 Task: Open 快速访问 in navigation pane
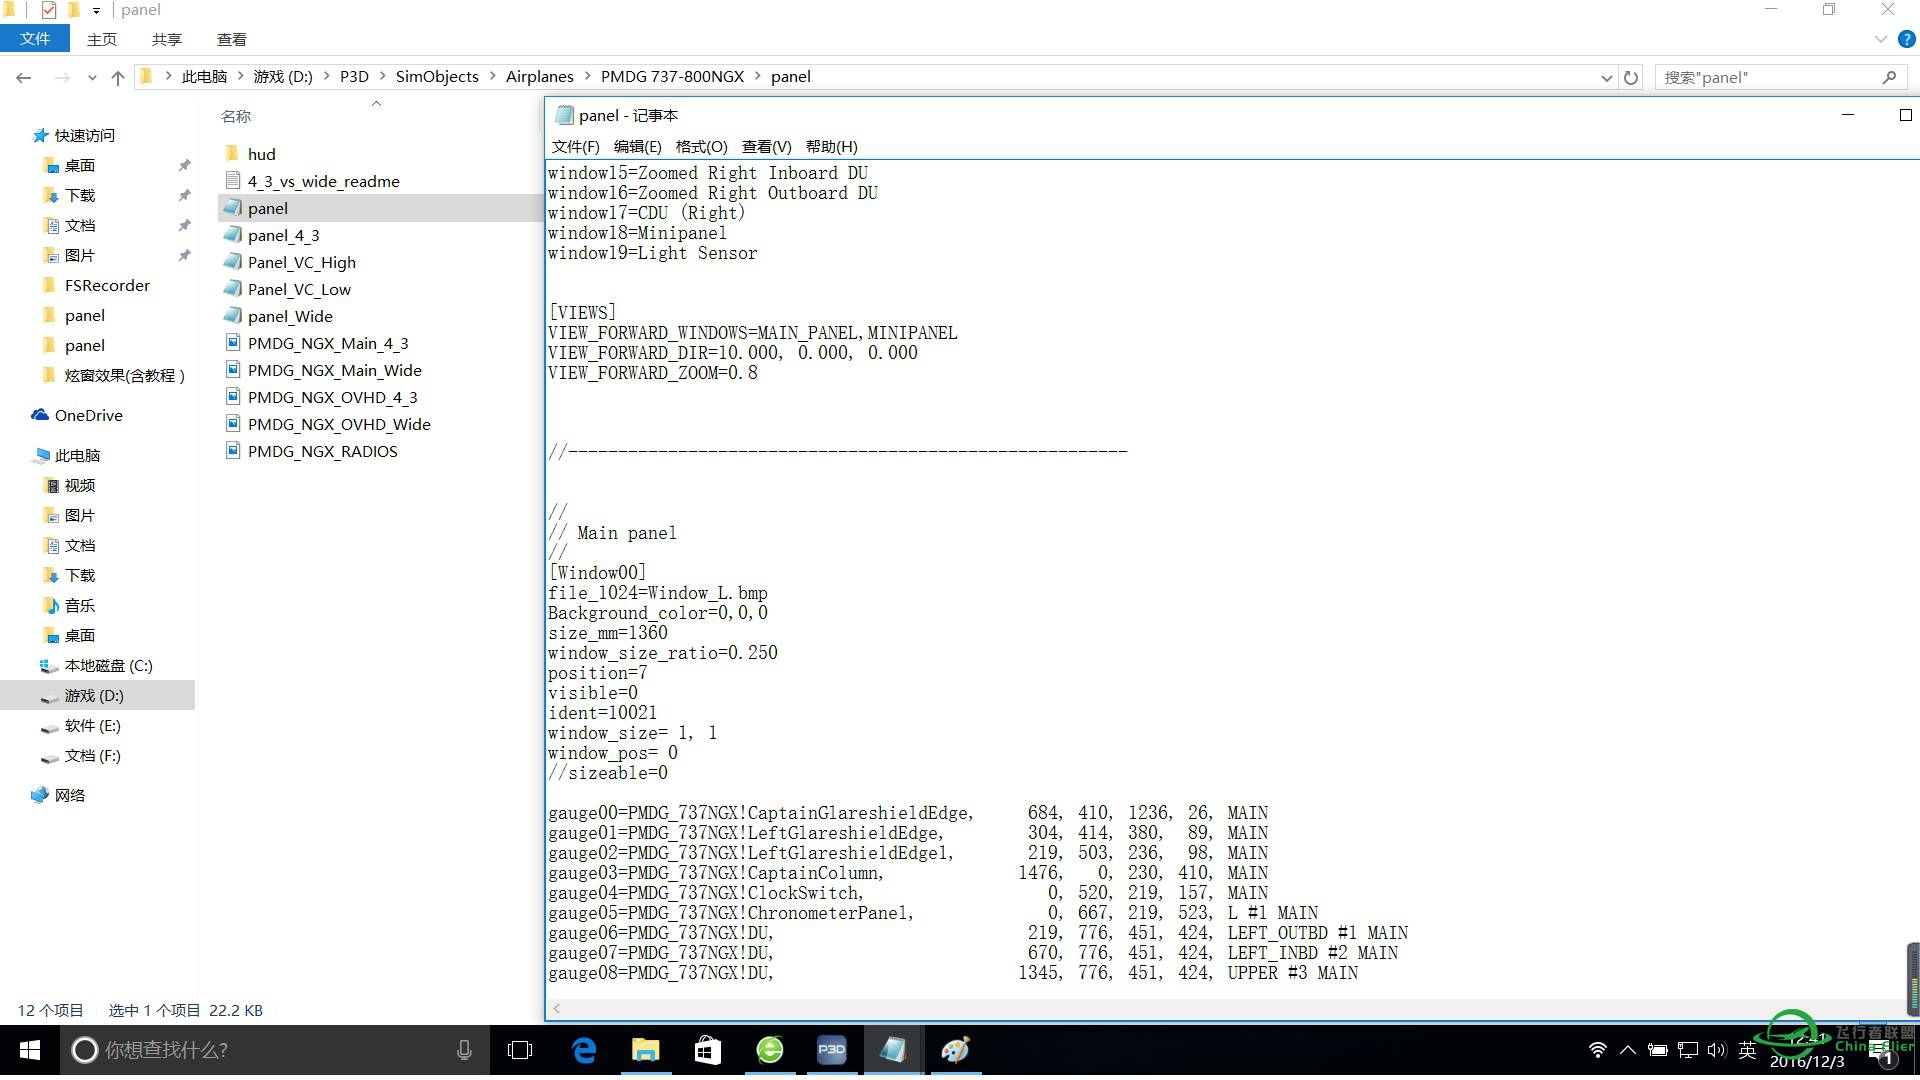click(x=84, y=135)
